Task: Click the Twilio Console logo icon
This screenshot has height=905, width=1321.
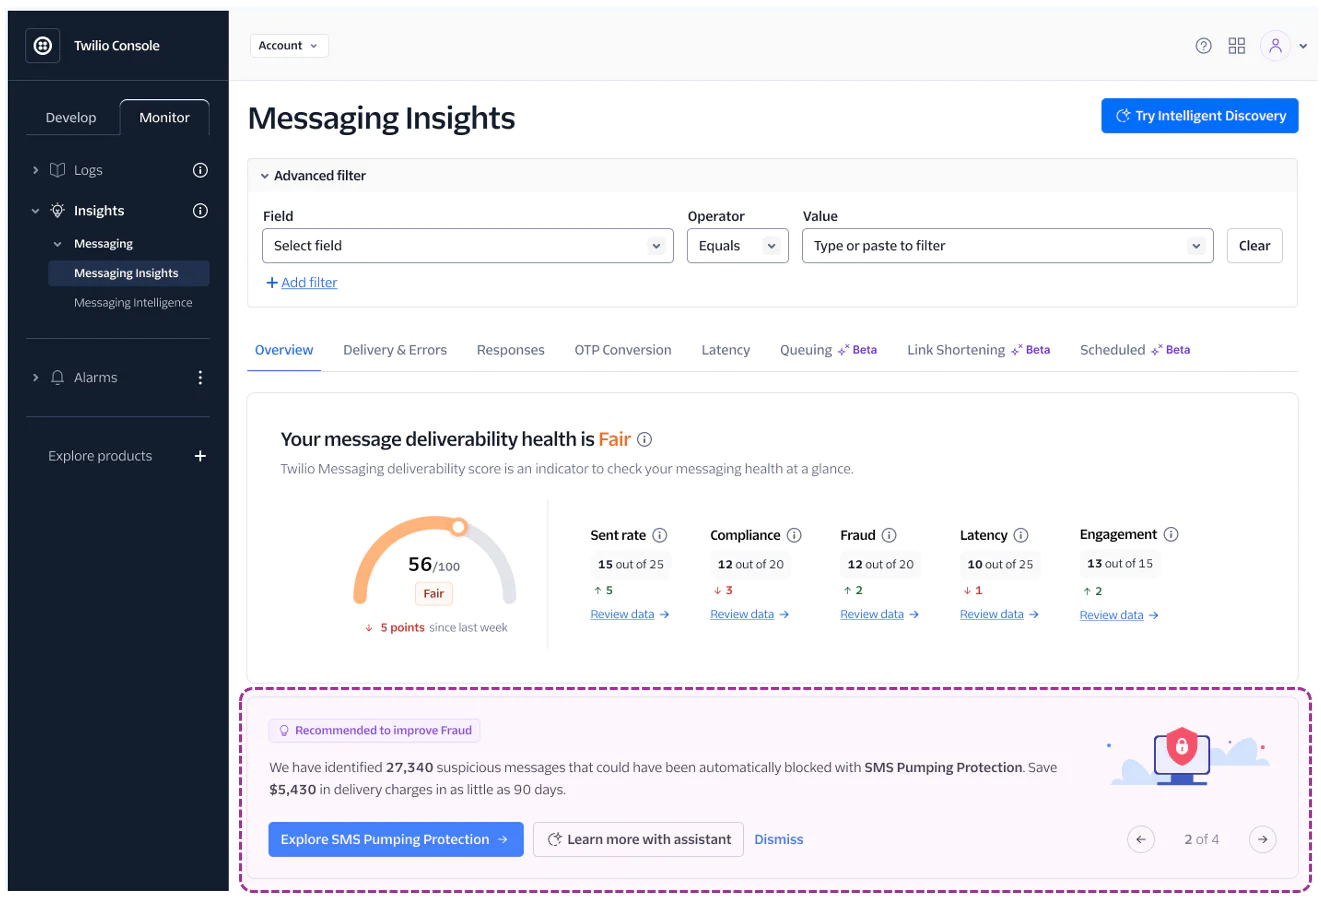Action: click(42, 46)
